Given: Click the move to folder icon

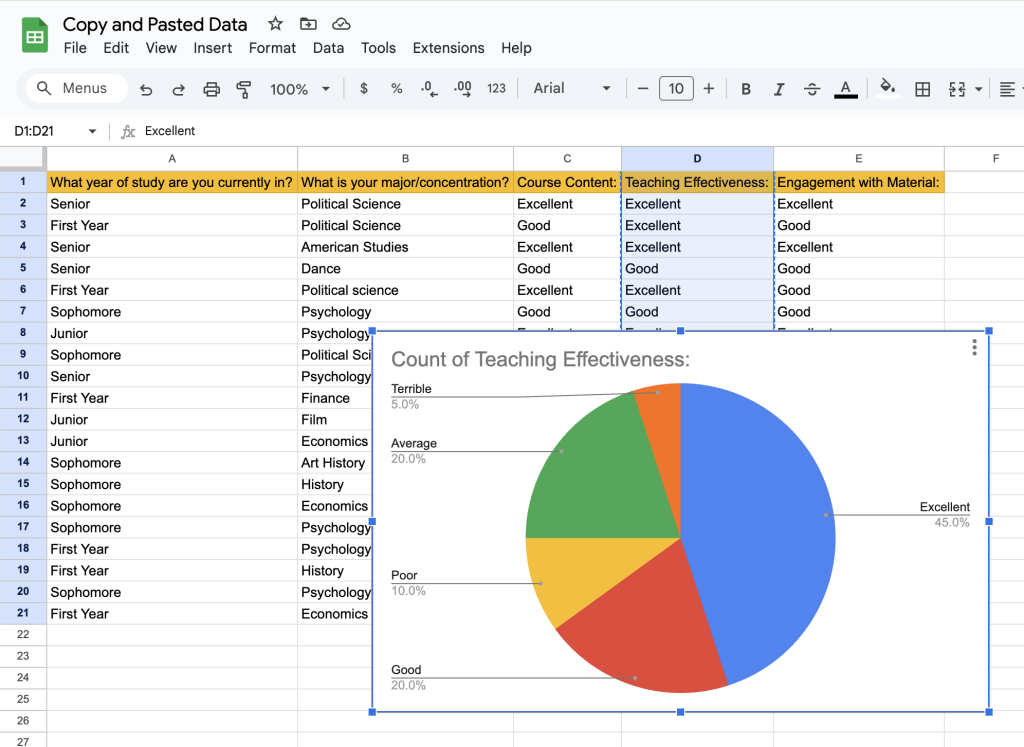Looking at the screenshot, I should pos(308,24).
